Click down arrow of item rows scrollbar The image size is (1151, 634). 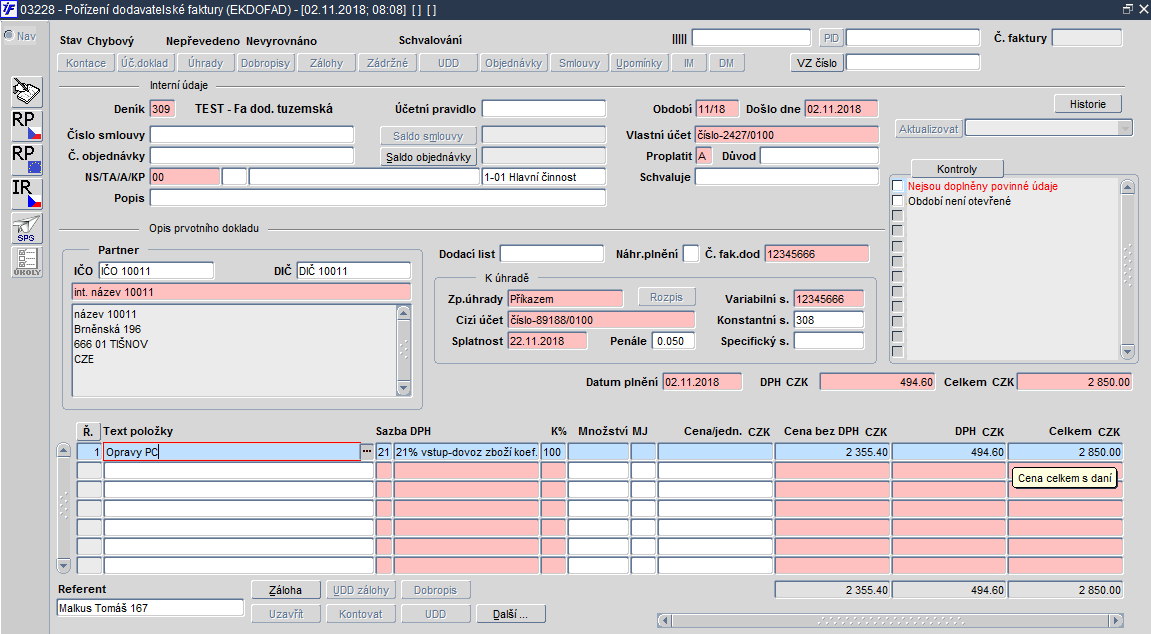[x=63, y=565]
